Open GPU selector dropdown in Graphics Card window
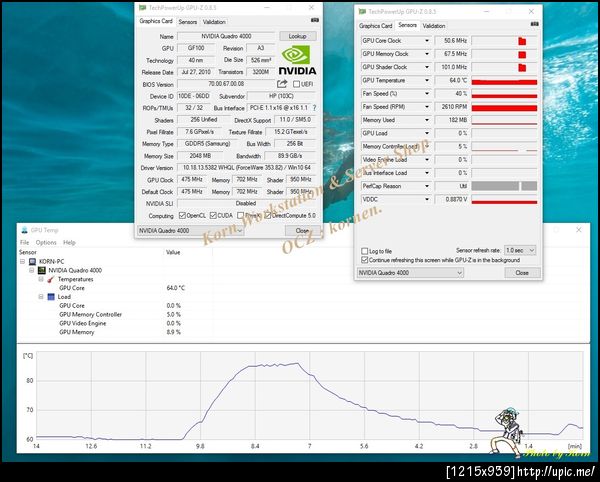 point(190,231)
